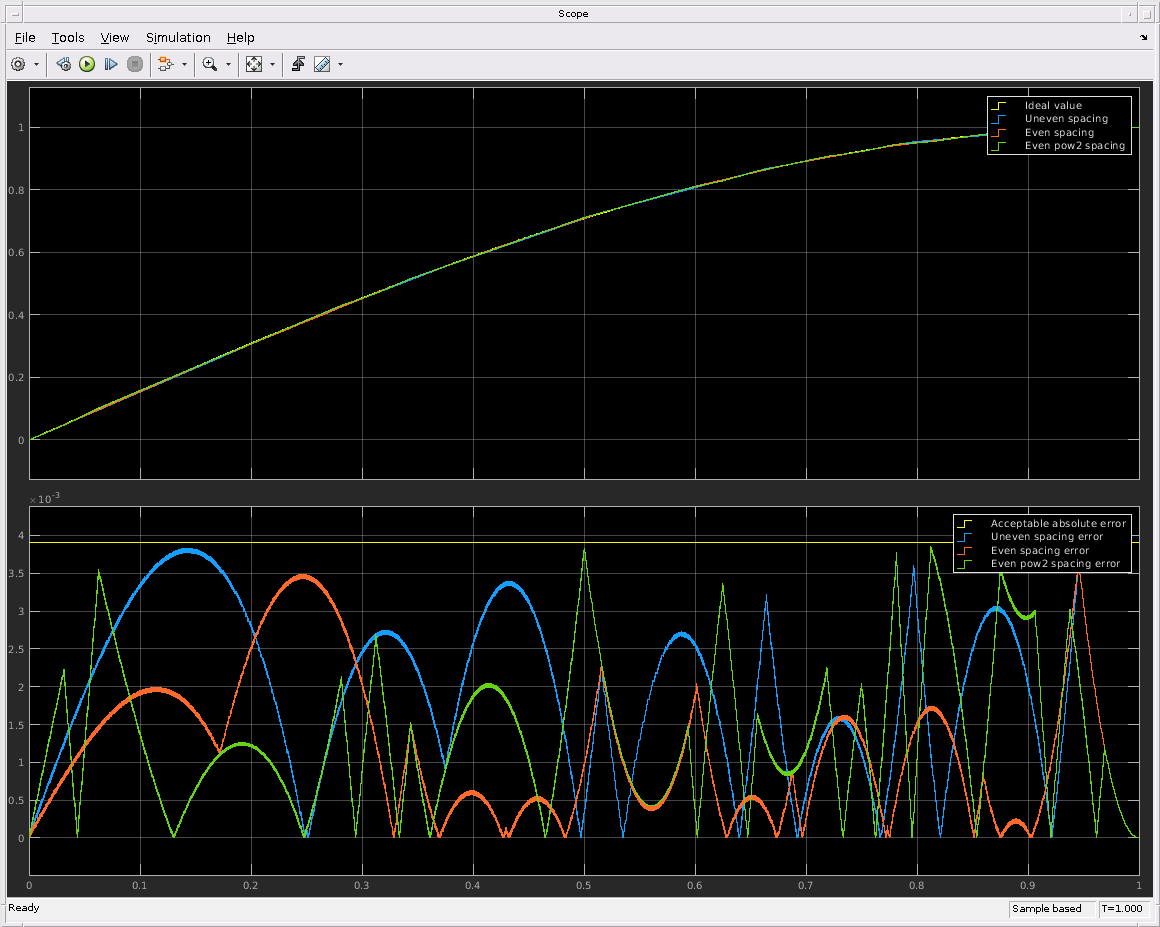Click the Highlight Simulink Block icon

(x=165, y=64)
